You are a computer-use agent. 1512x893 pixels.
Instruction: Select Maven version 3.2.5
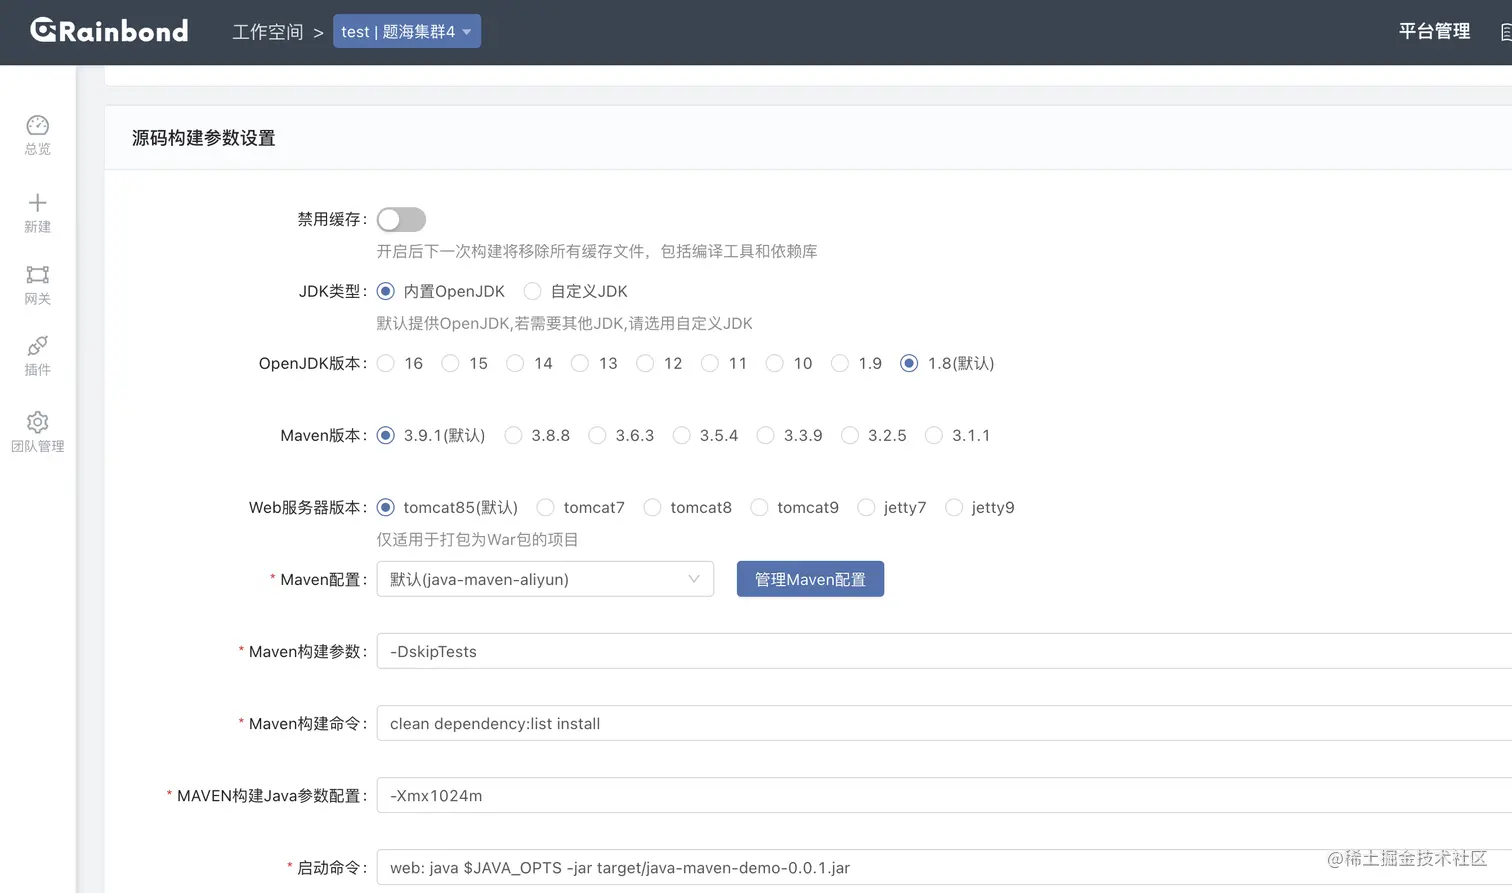pyautogui.click(x=849, y=435)
